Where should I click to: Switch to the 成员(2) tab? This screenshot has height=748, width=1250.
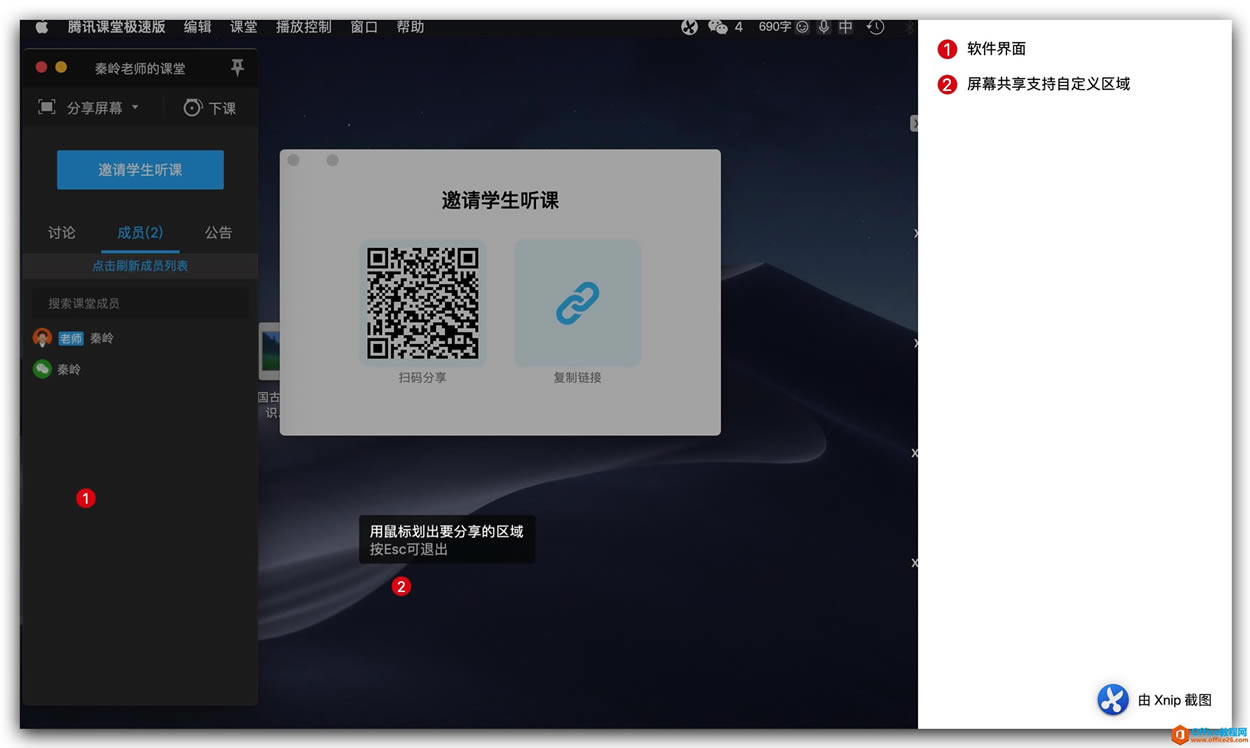click(140, 232)
